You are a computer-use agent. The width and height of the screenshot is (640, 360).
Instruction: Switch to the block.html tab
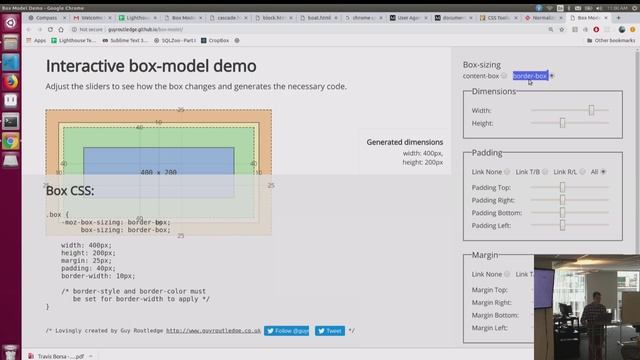pyautogui.click(x=273, y=18)
